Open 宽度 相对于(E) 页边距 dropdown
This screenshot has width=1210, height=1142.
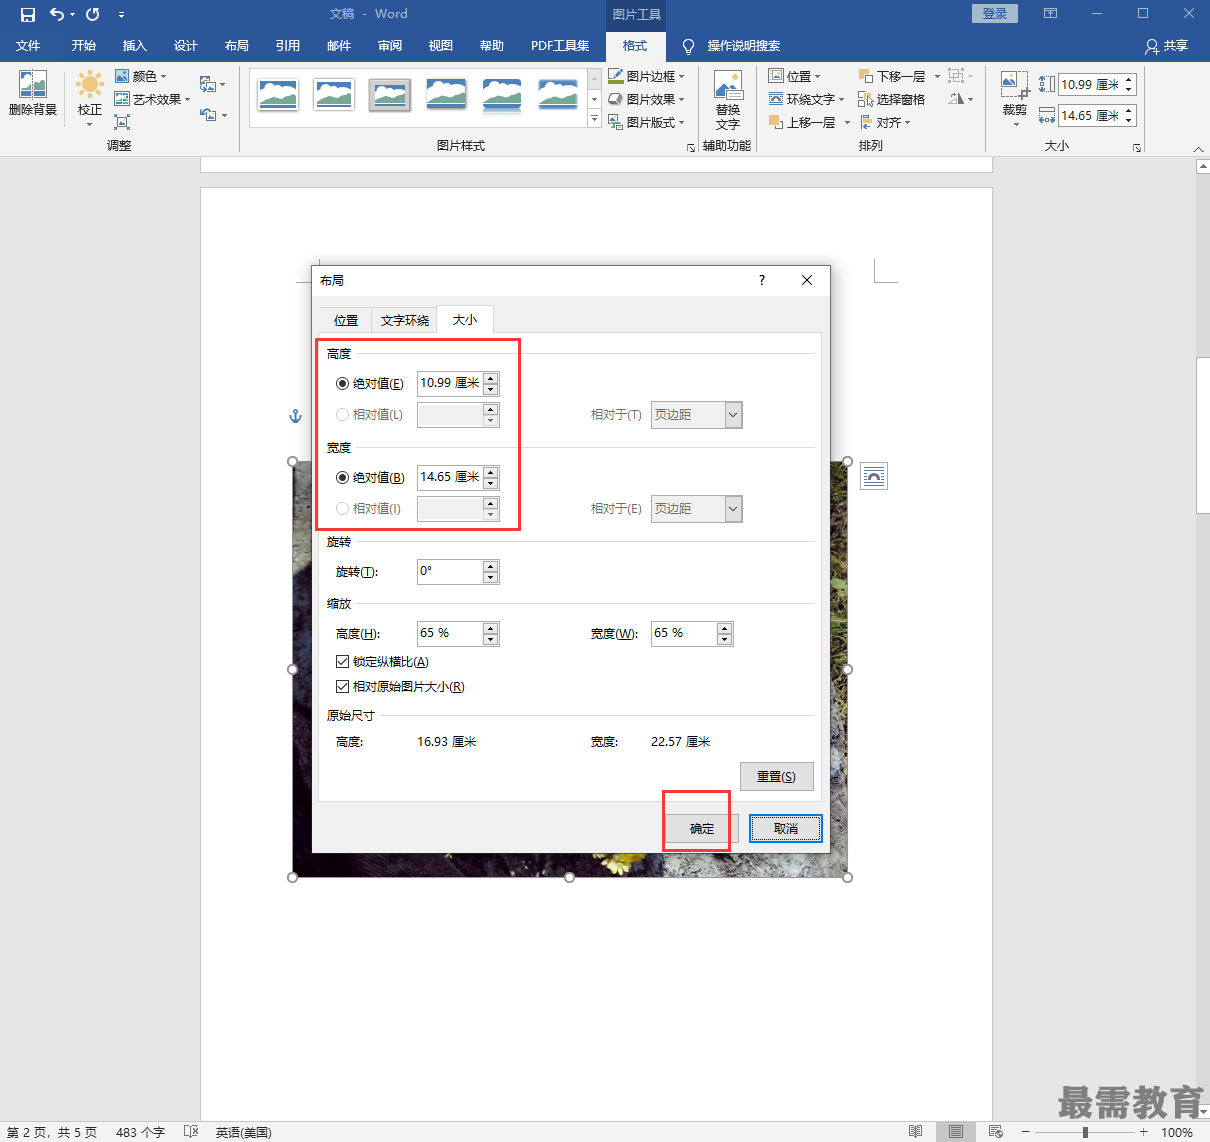(x=697, y=509)
